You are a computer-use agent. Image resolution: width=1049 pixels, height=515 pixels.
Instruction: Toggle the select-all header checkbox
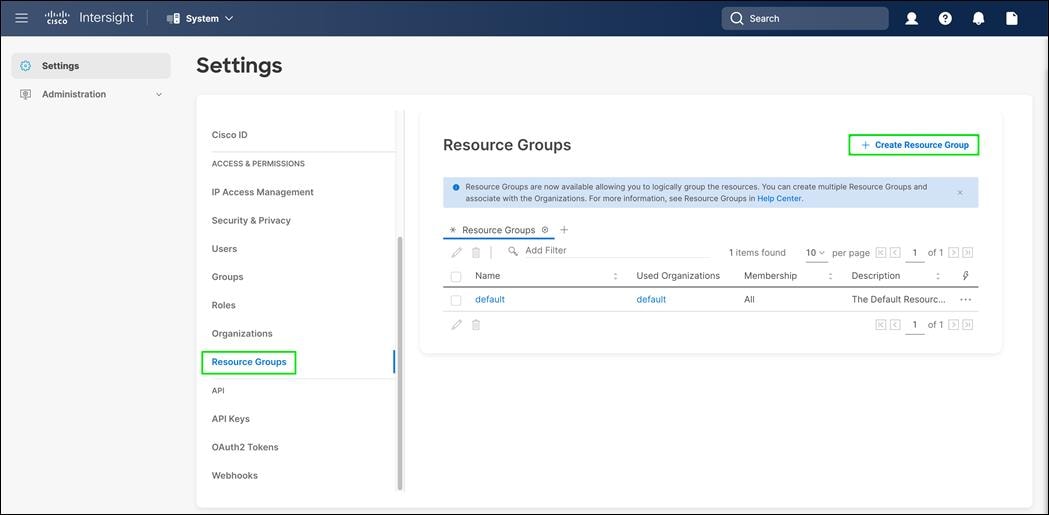click(456, 277)
